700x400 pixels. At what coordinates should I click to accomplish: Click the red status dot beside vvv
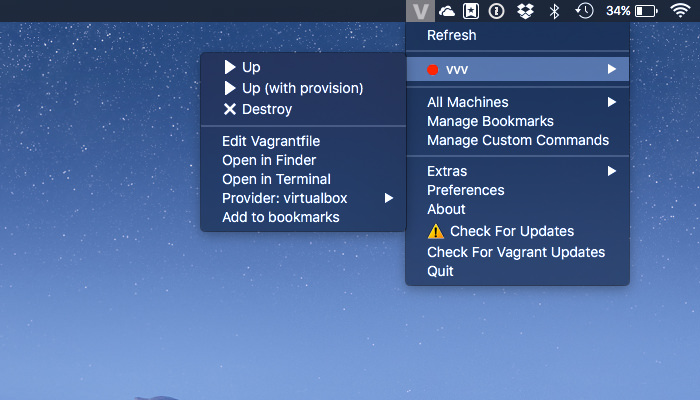pyautogui.click(x=433, y=70)
